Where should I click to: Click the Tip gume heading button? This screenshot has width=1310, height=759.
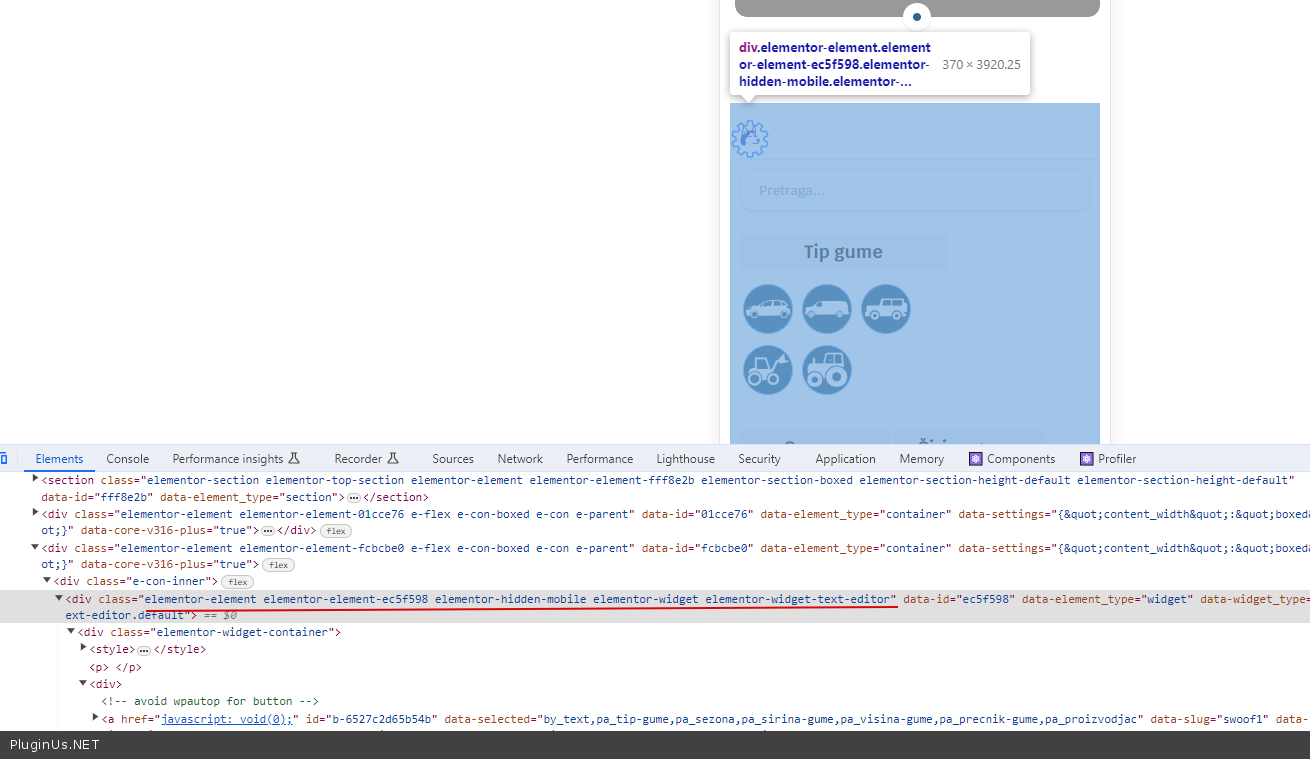pos(843,252)
